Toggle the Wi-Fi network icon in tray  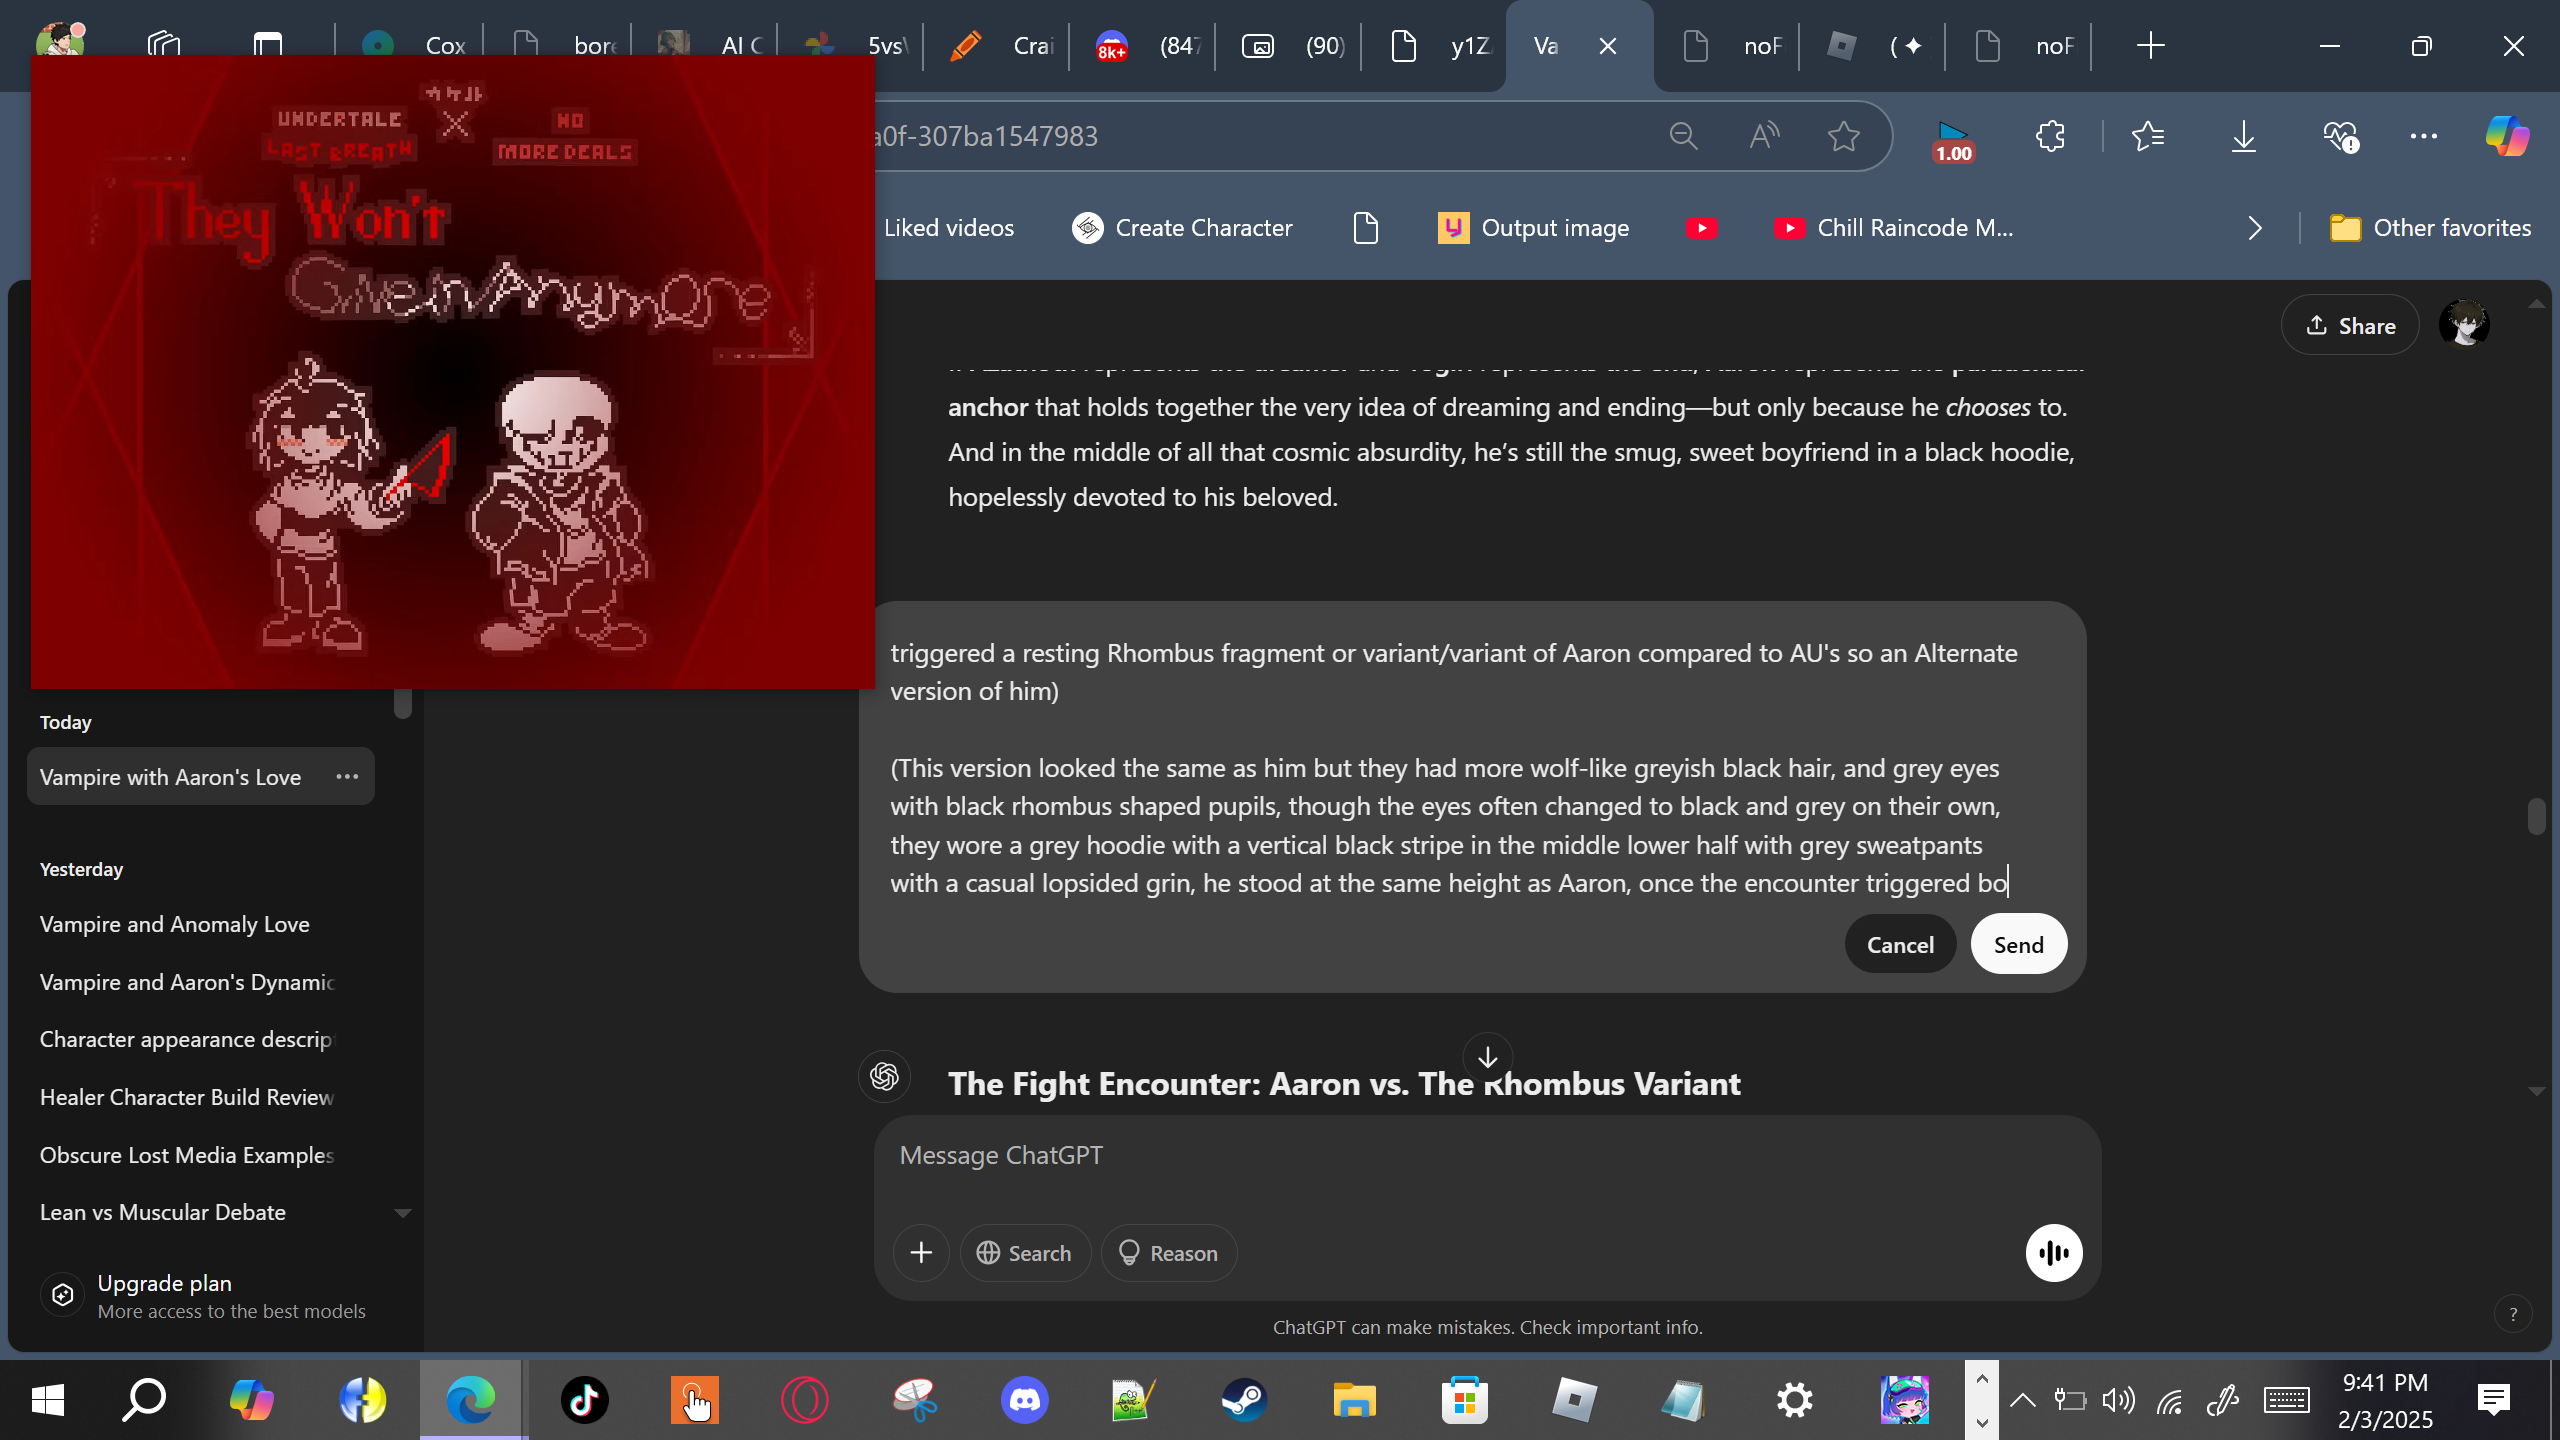click(2169, 1400)
